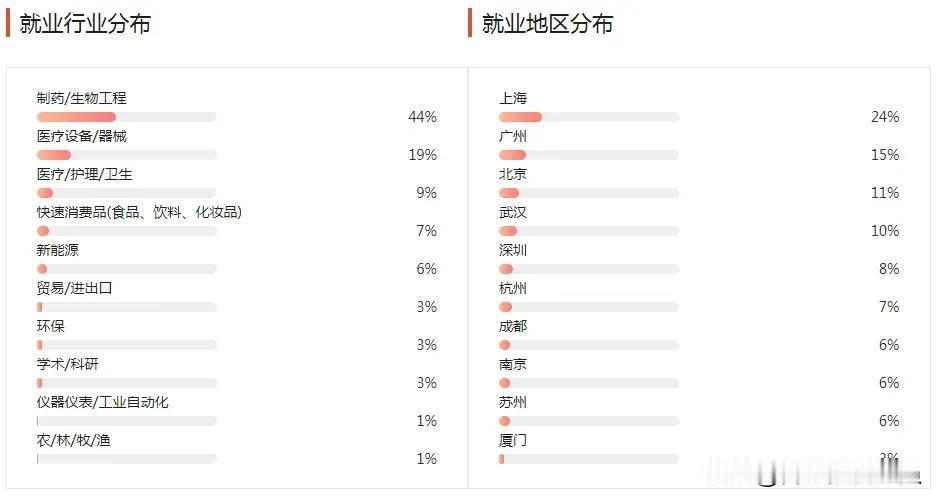Click the 44% value for 制药/生物工程
Viewport: 937px width, 500px height.
pos(422,117)
